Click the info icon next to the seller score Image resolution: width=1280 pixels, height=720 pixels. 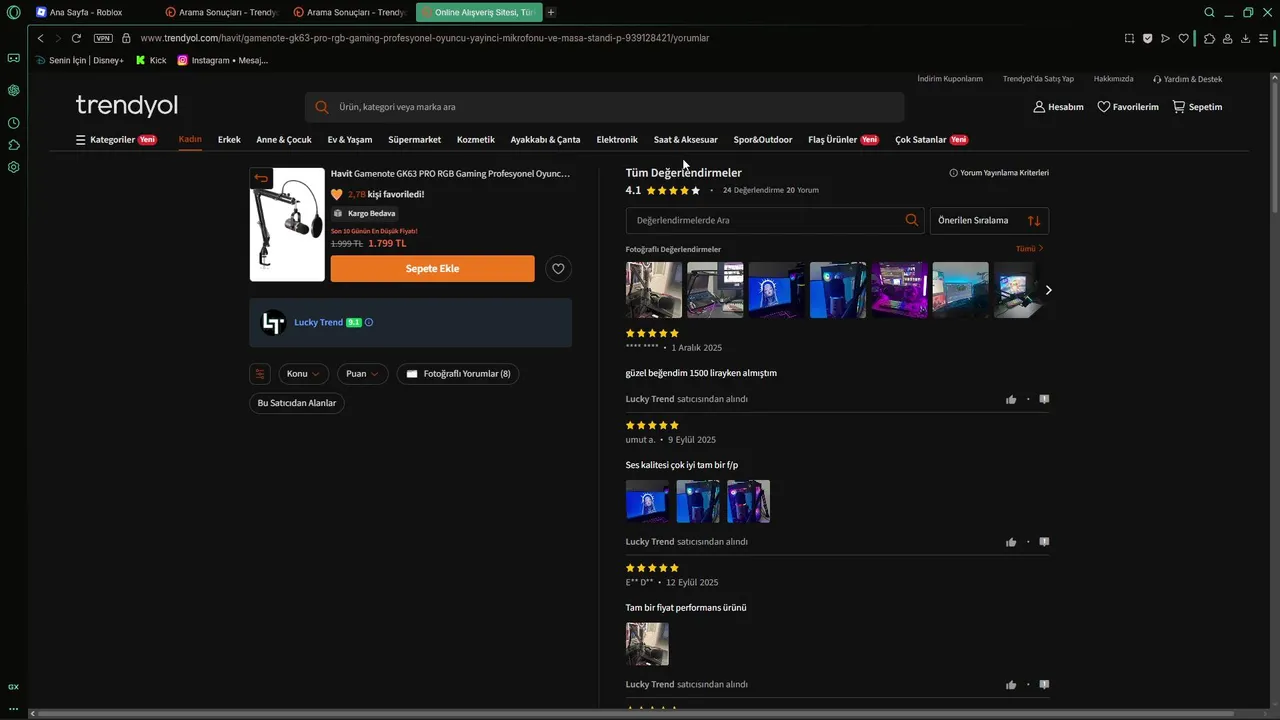point(369,323)
